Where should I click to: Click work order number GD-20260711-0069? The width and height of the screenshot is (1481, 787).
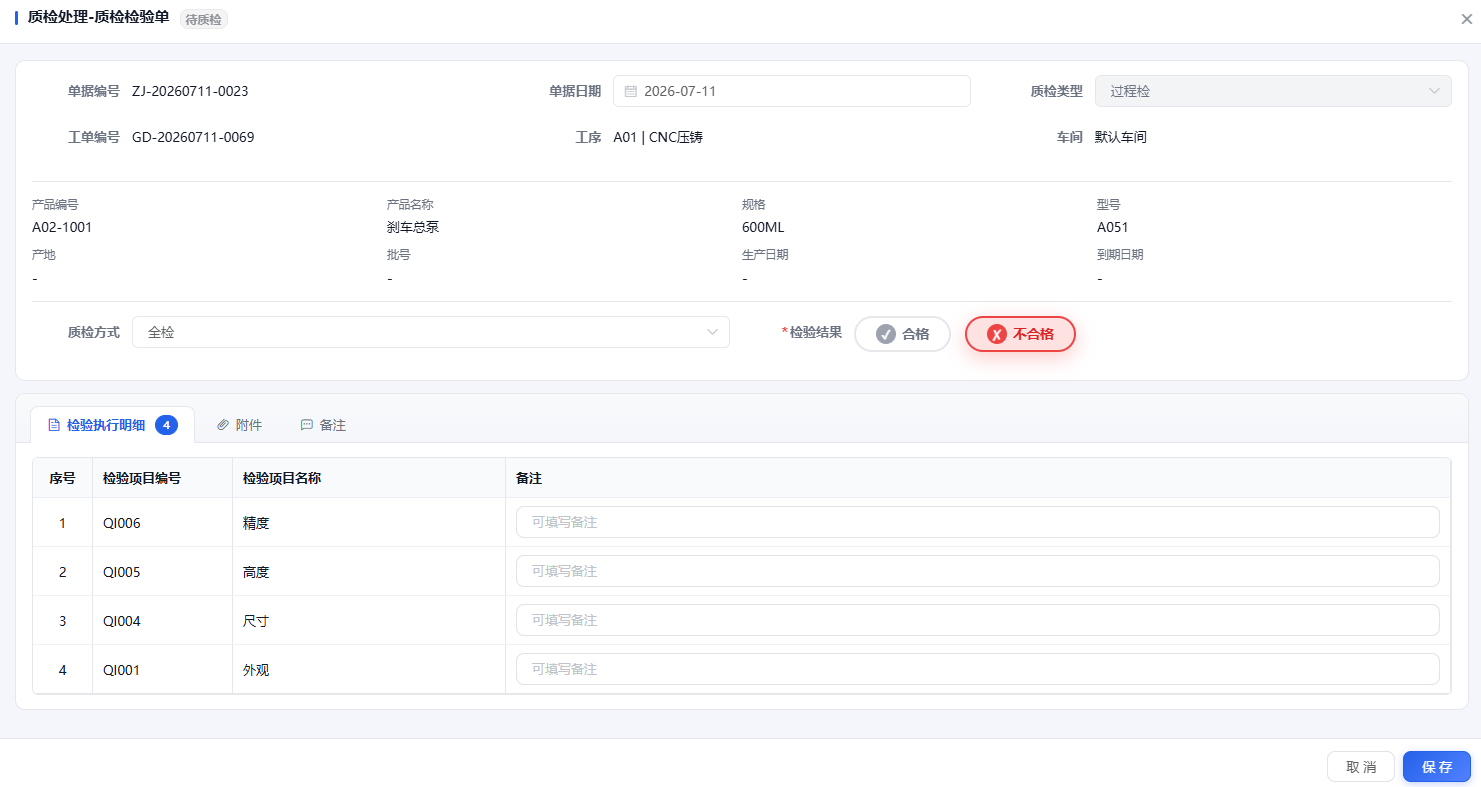coord(193,137)
